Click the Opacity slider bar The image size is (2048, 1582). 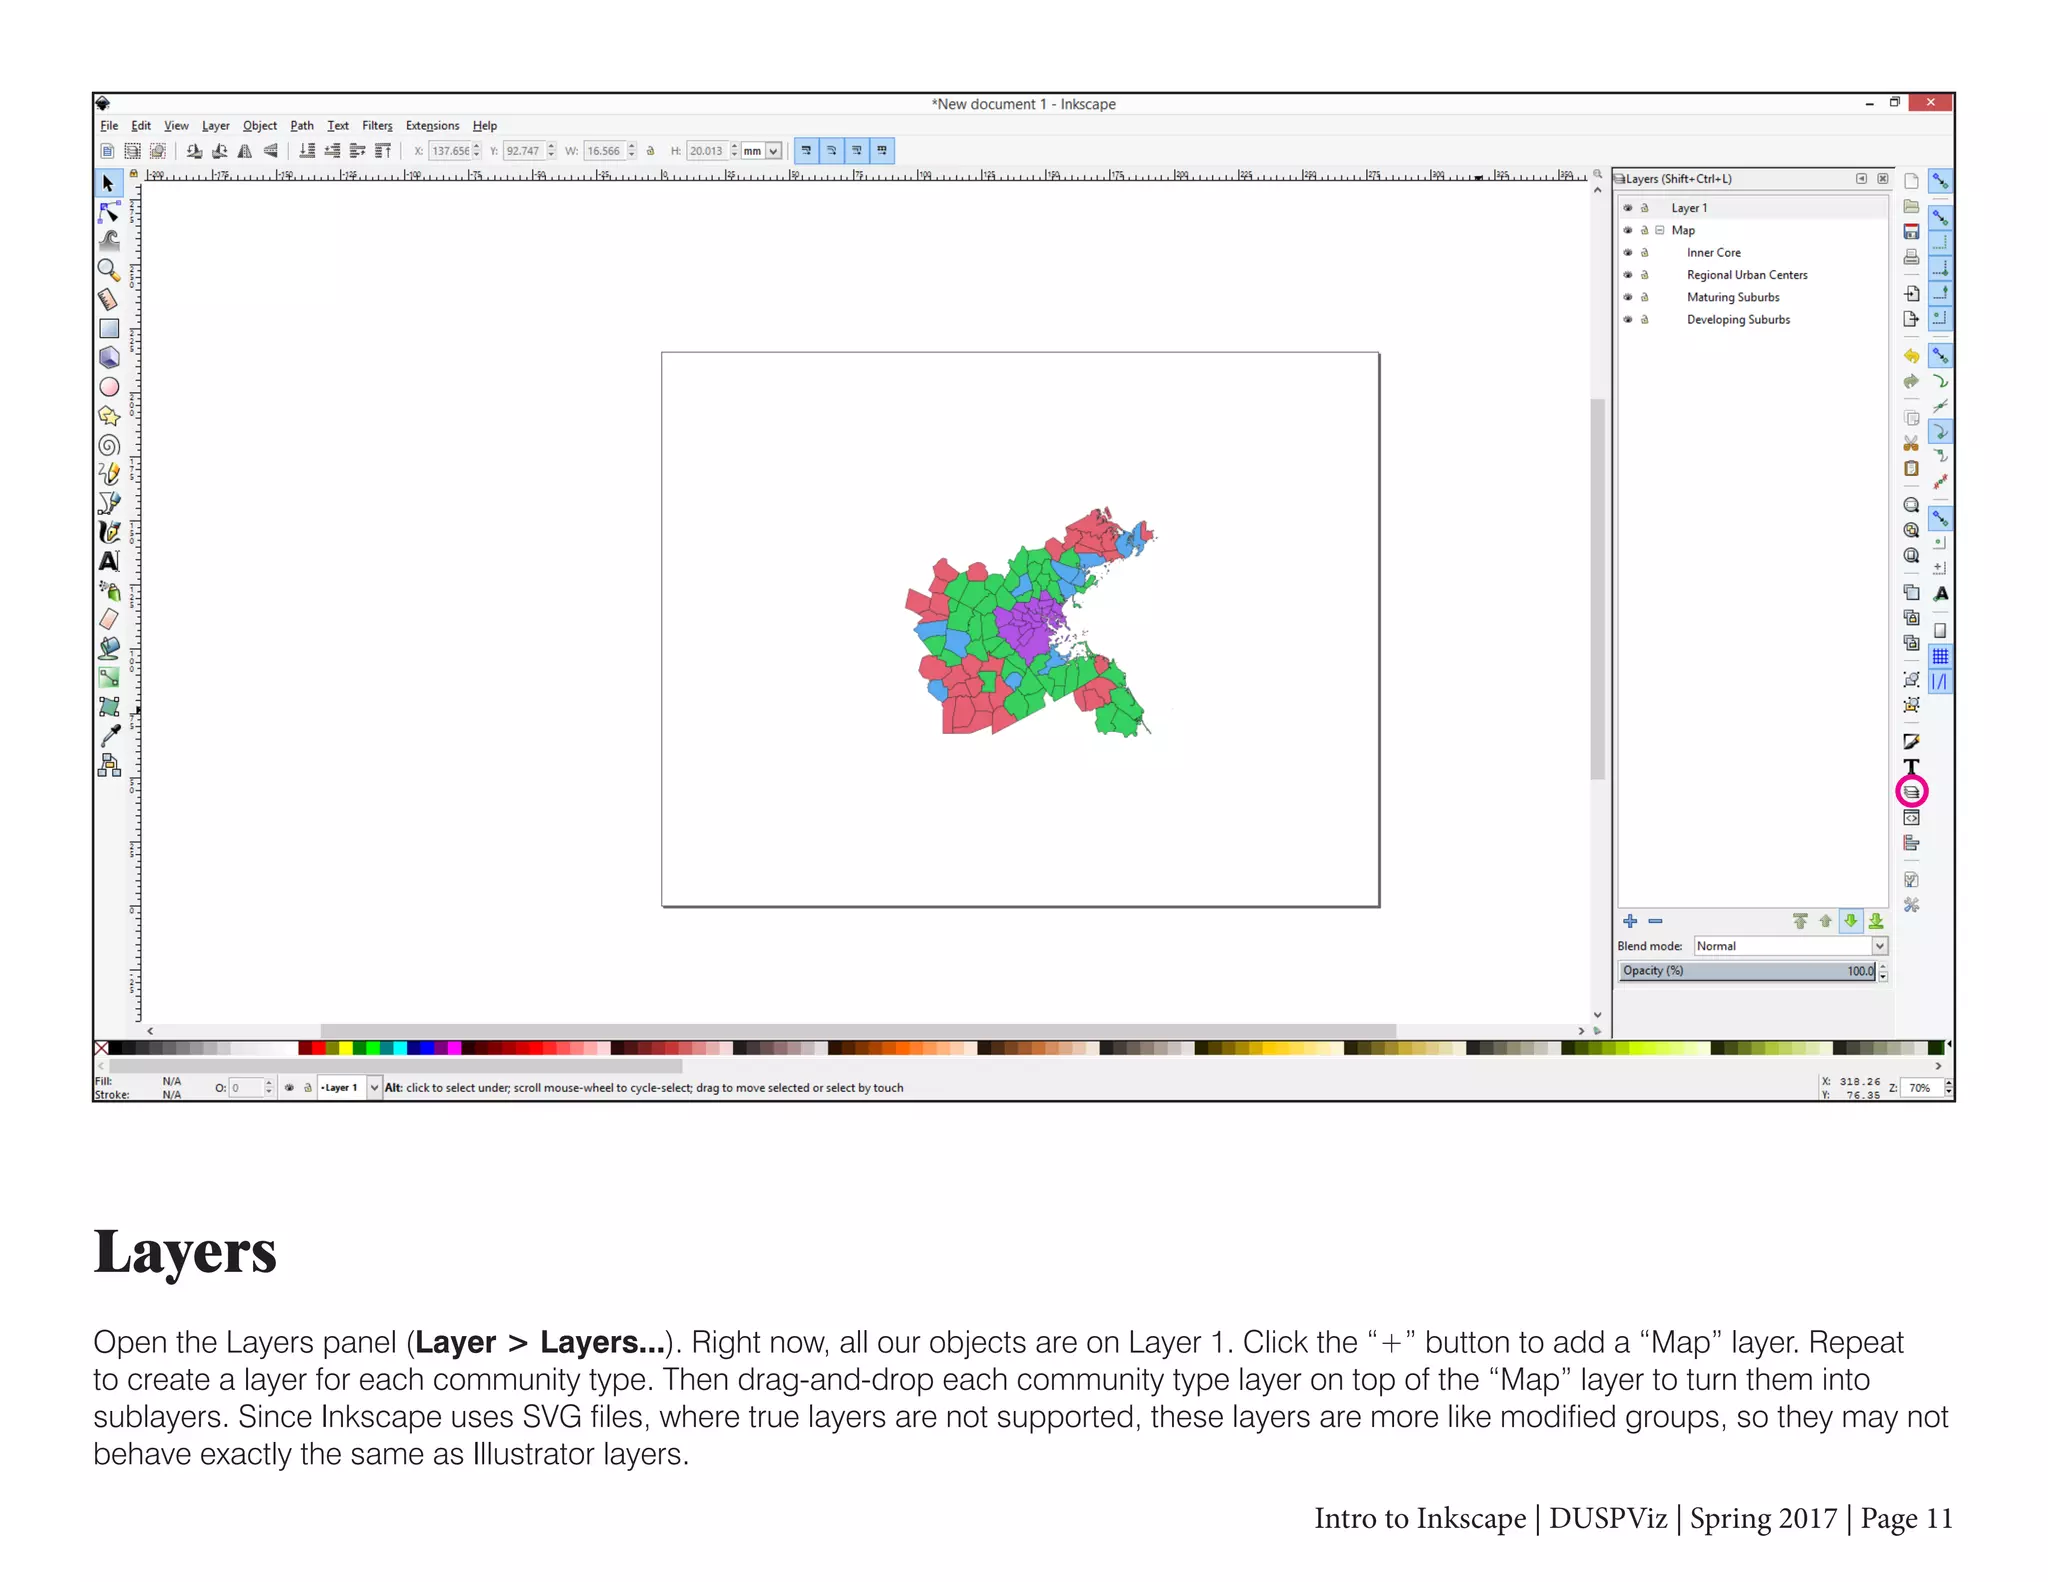[1747, 971]
